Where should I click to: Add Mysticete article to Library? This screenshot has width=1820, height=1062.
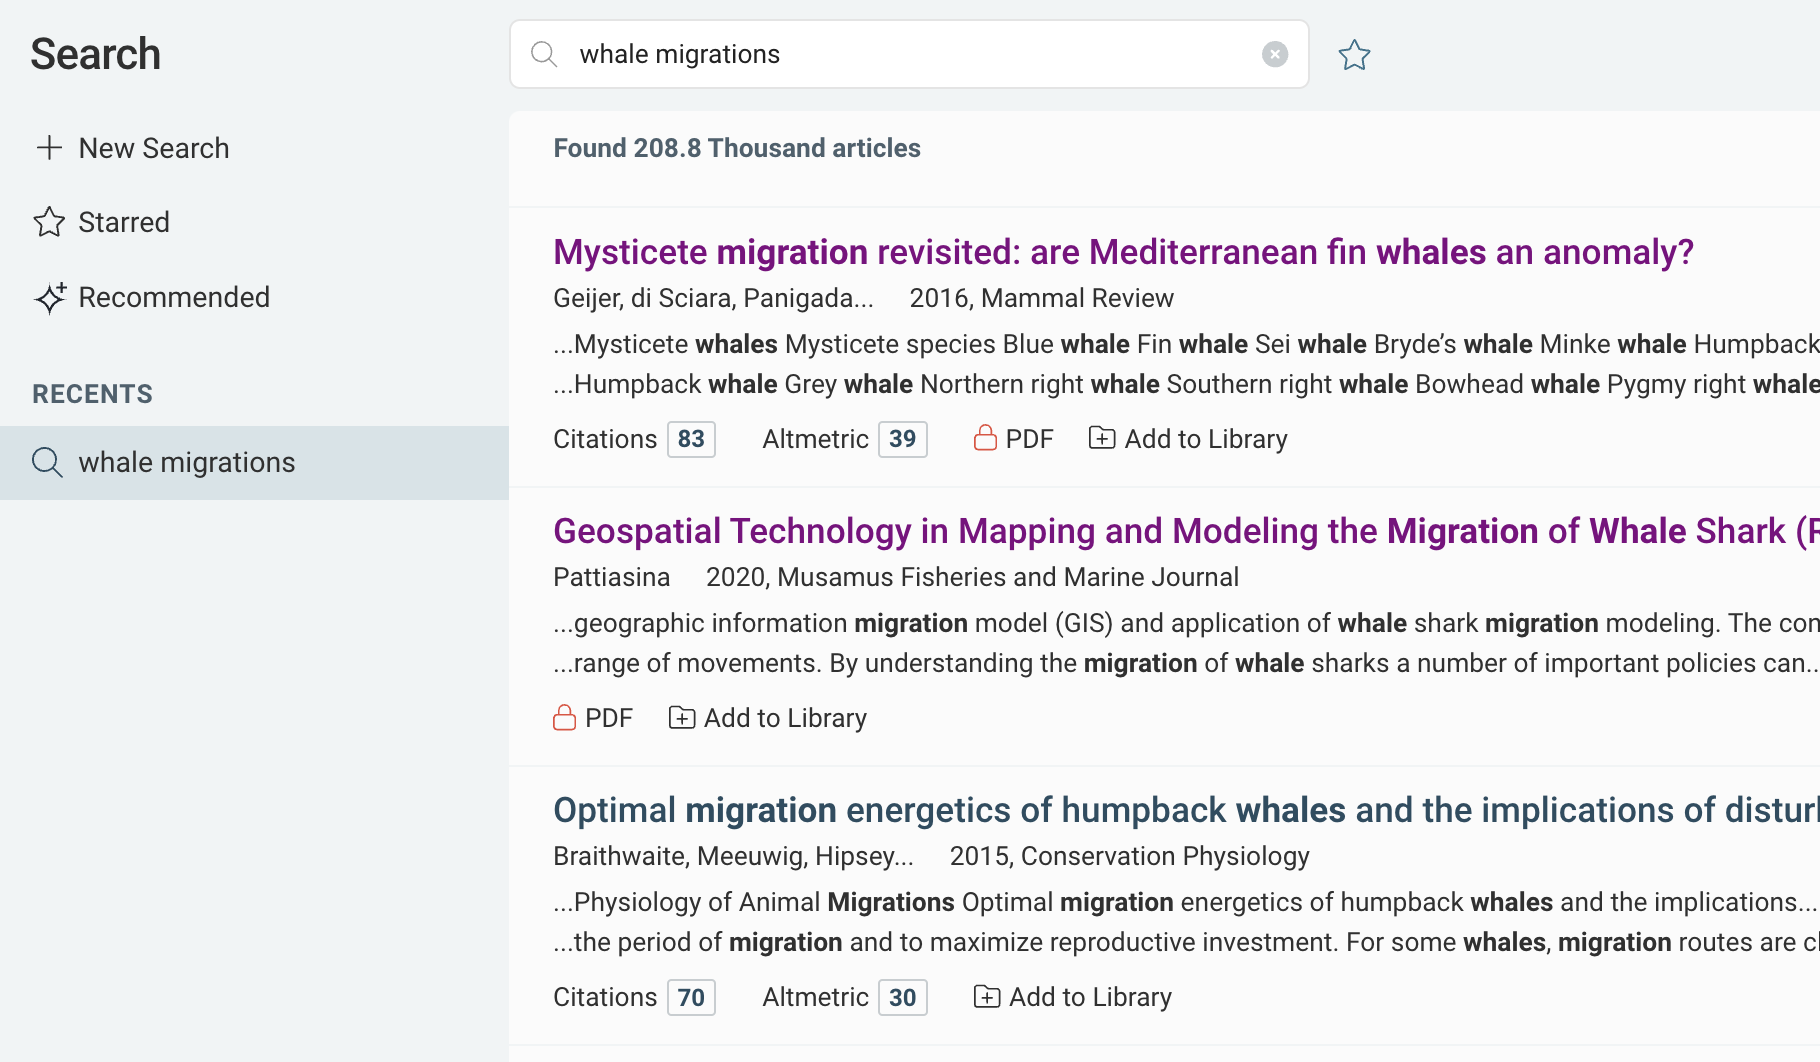point(1188,439)
